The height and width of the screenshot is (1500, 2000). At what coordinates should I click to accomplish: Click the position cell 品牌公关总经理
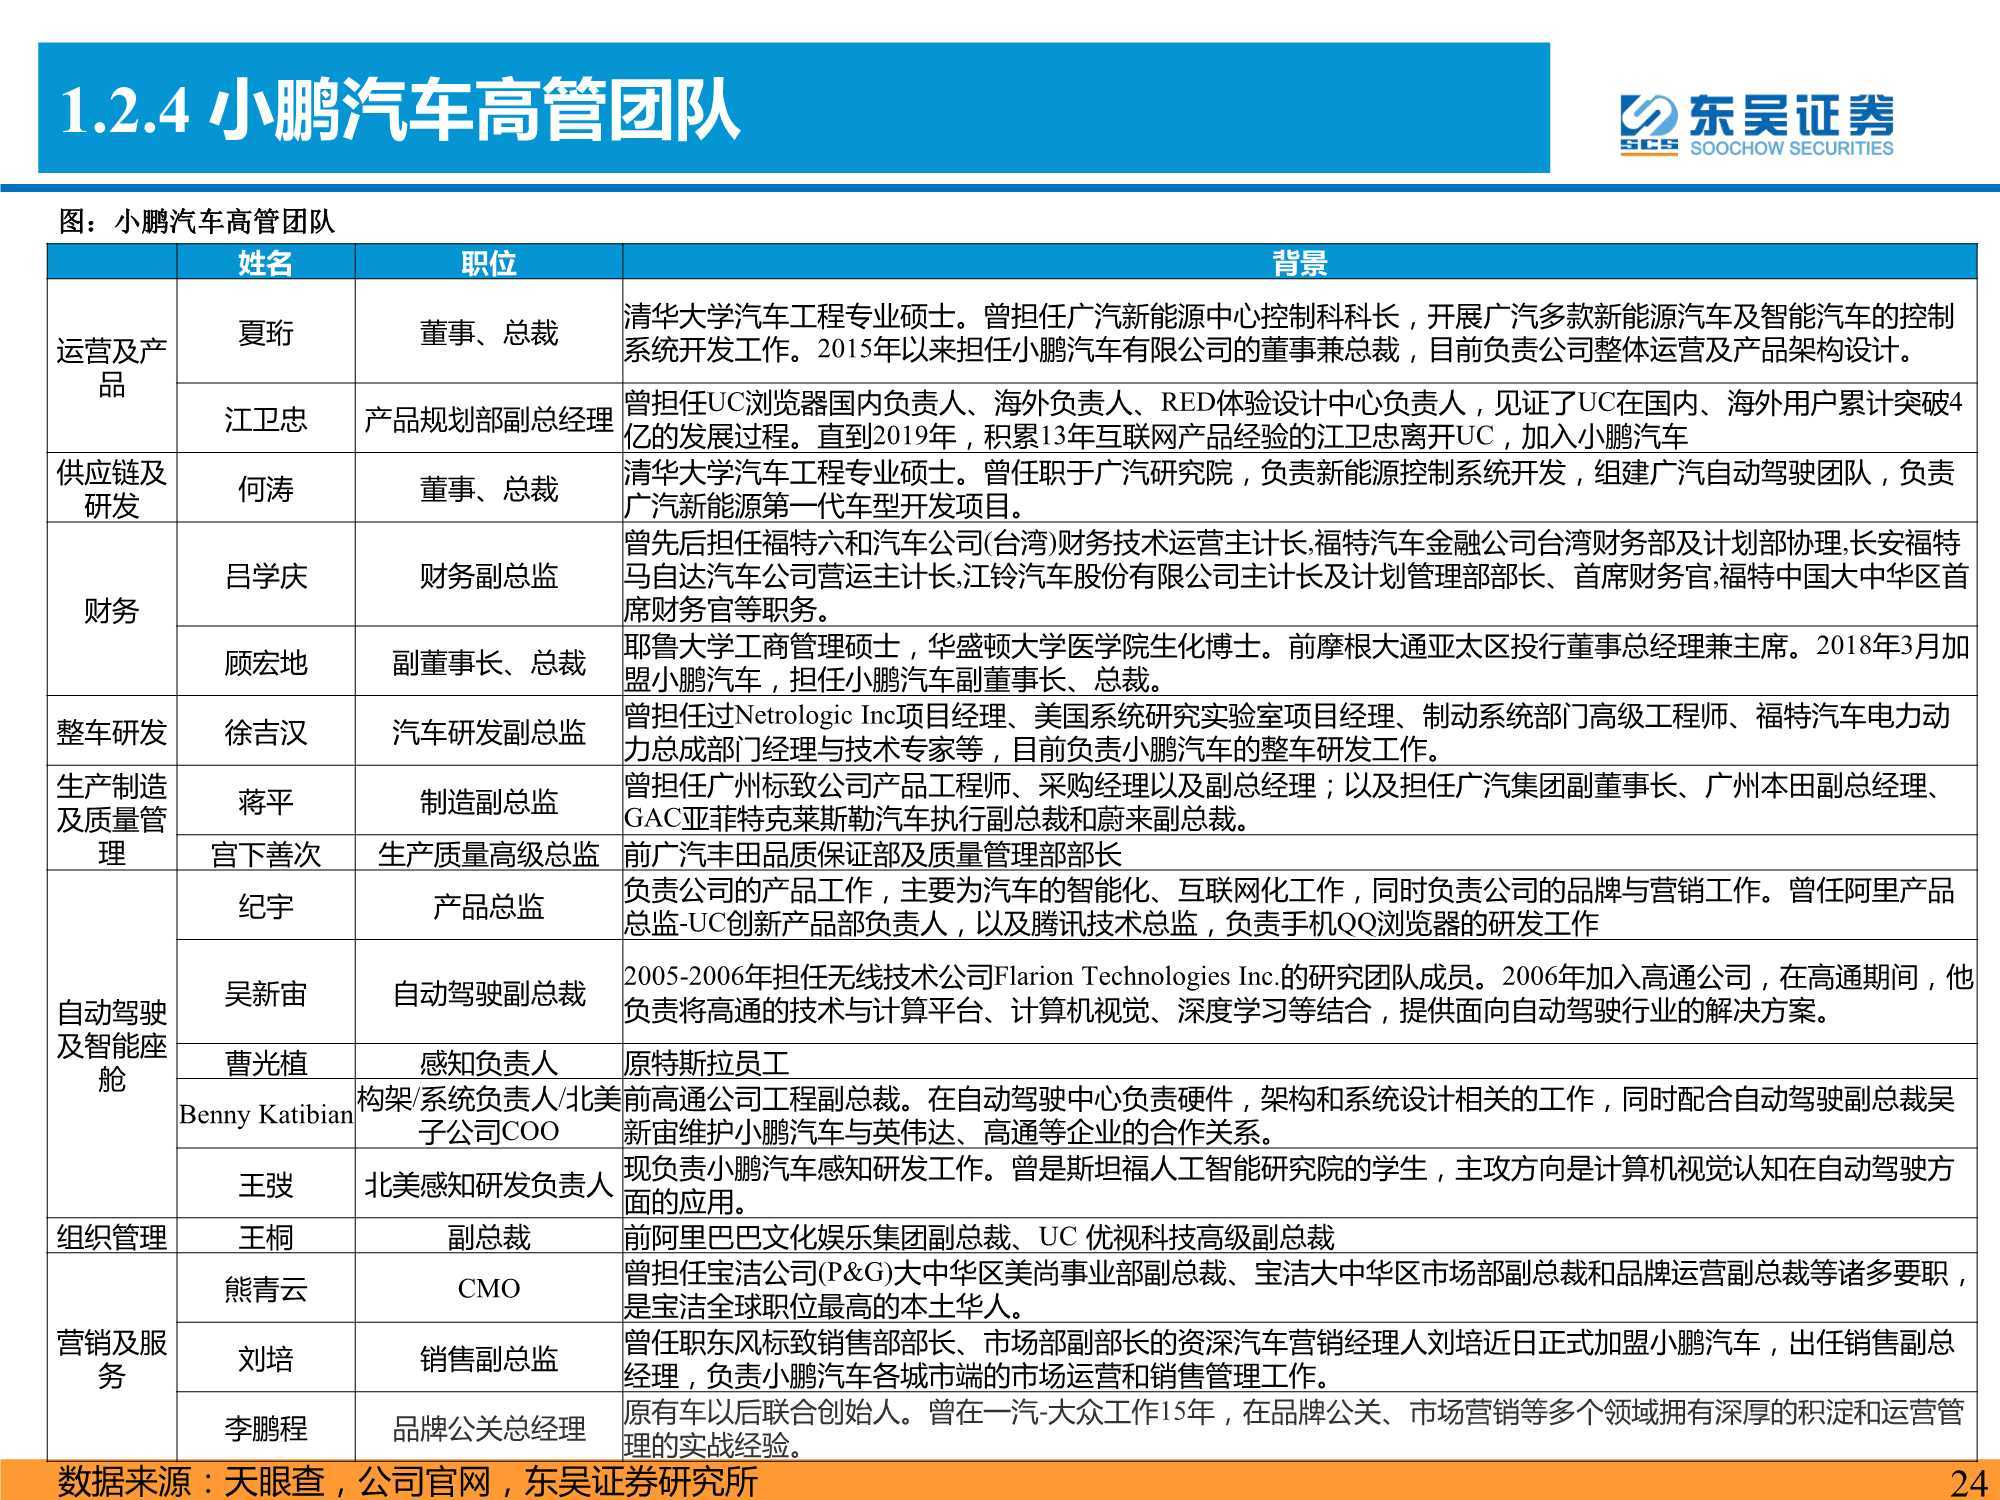[488, 1427]
